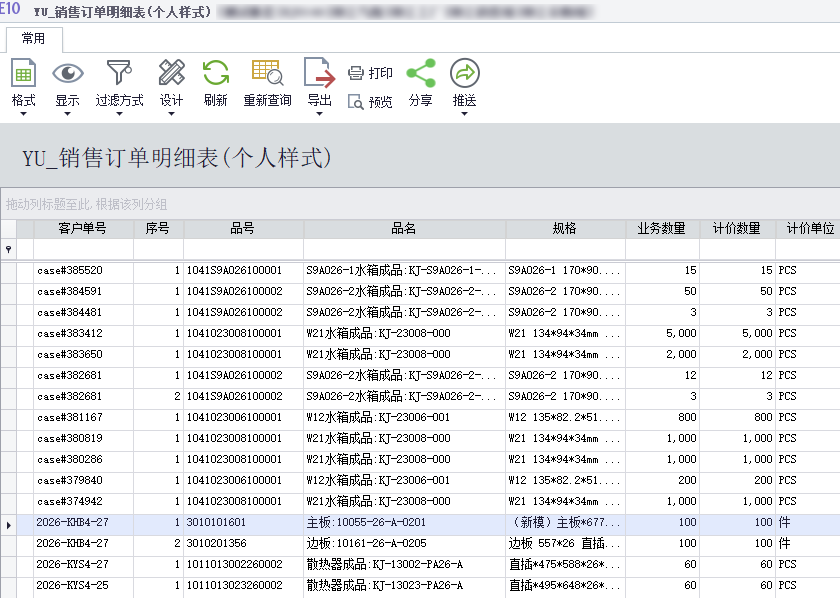
Task: Sort by the 计价单位 column header
Action: tap(809, 229)
